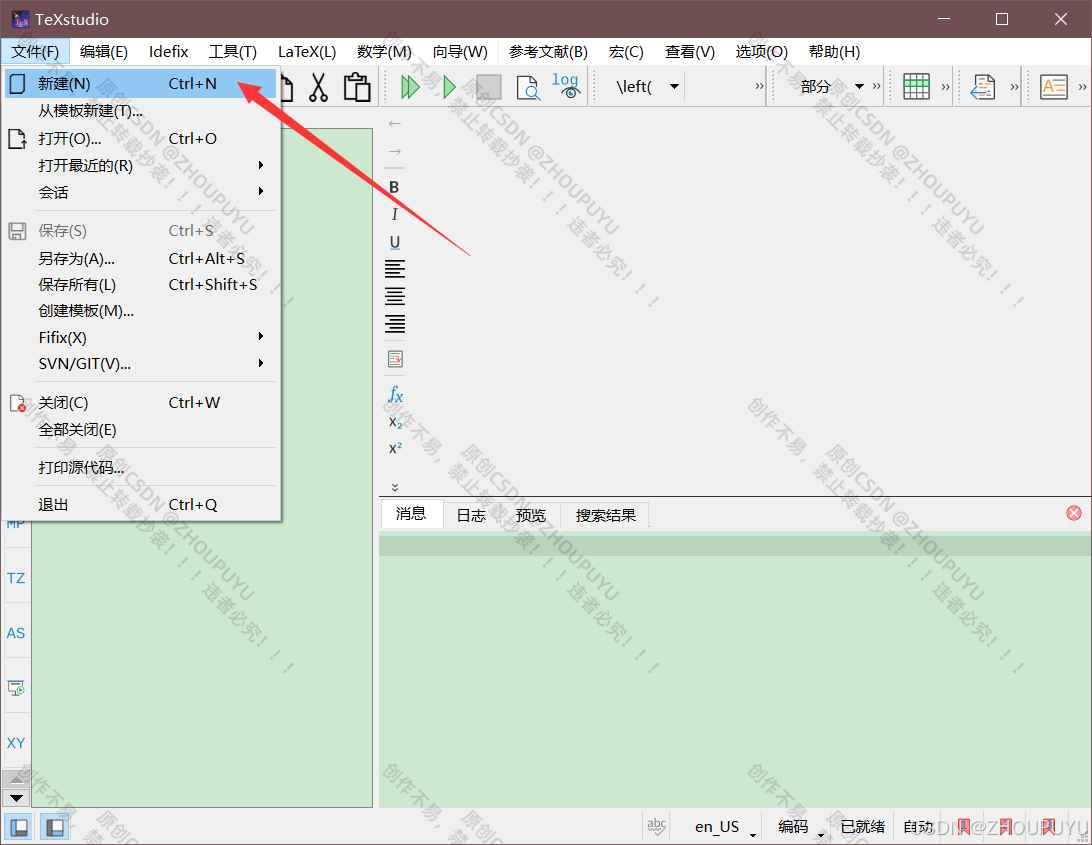Open the LaTeX(L) menu

[x=307, y=52]
